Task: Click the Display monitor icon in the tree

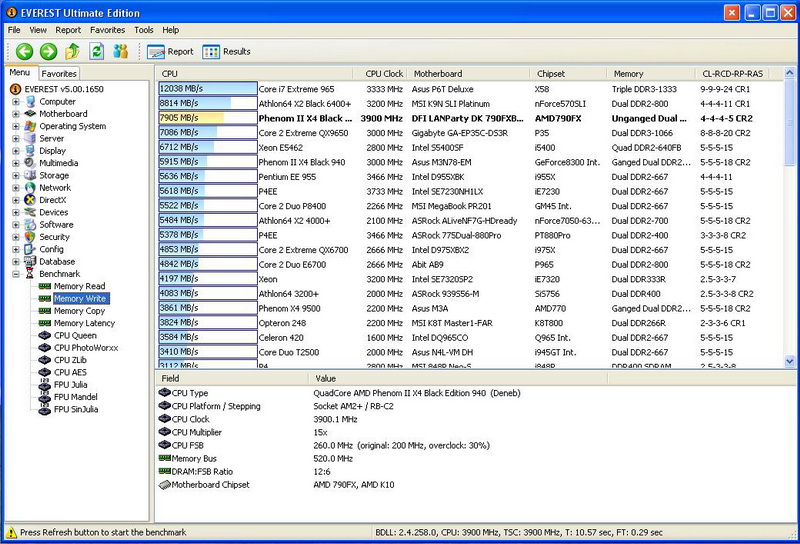Action: coord(31,151)
